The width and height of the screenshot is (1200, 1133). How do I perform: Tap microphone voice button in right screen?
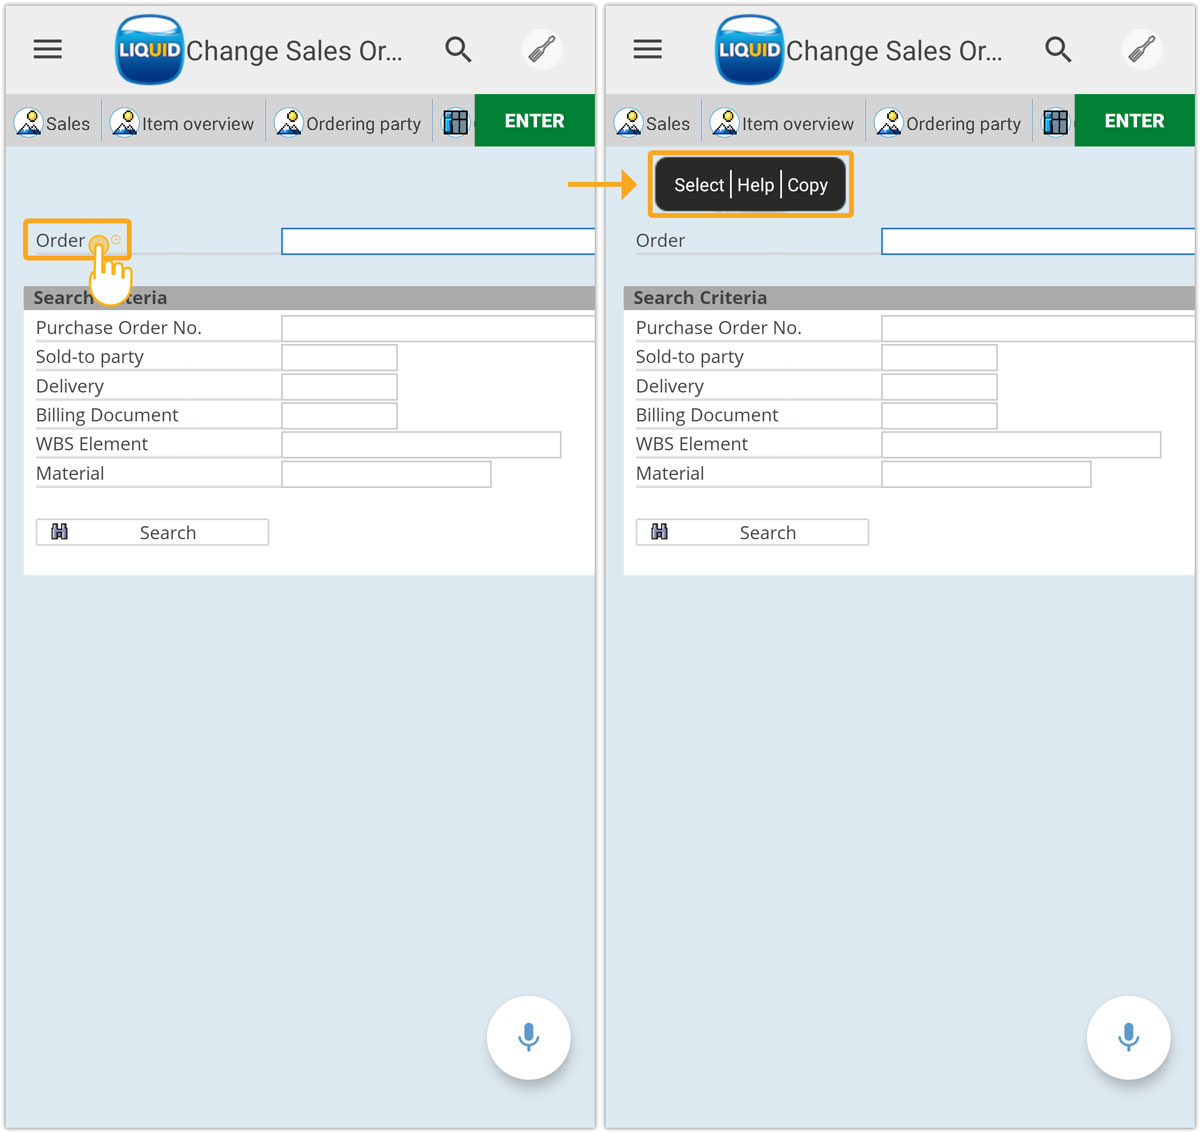tap(1129, 1037)
